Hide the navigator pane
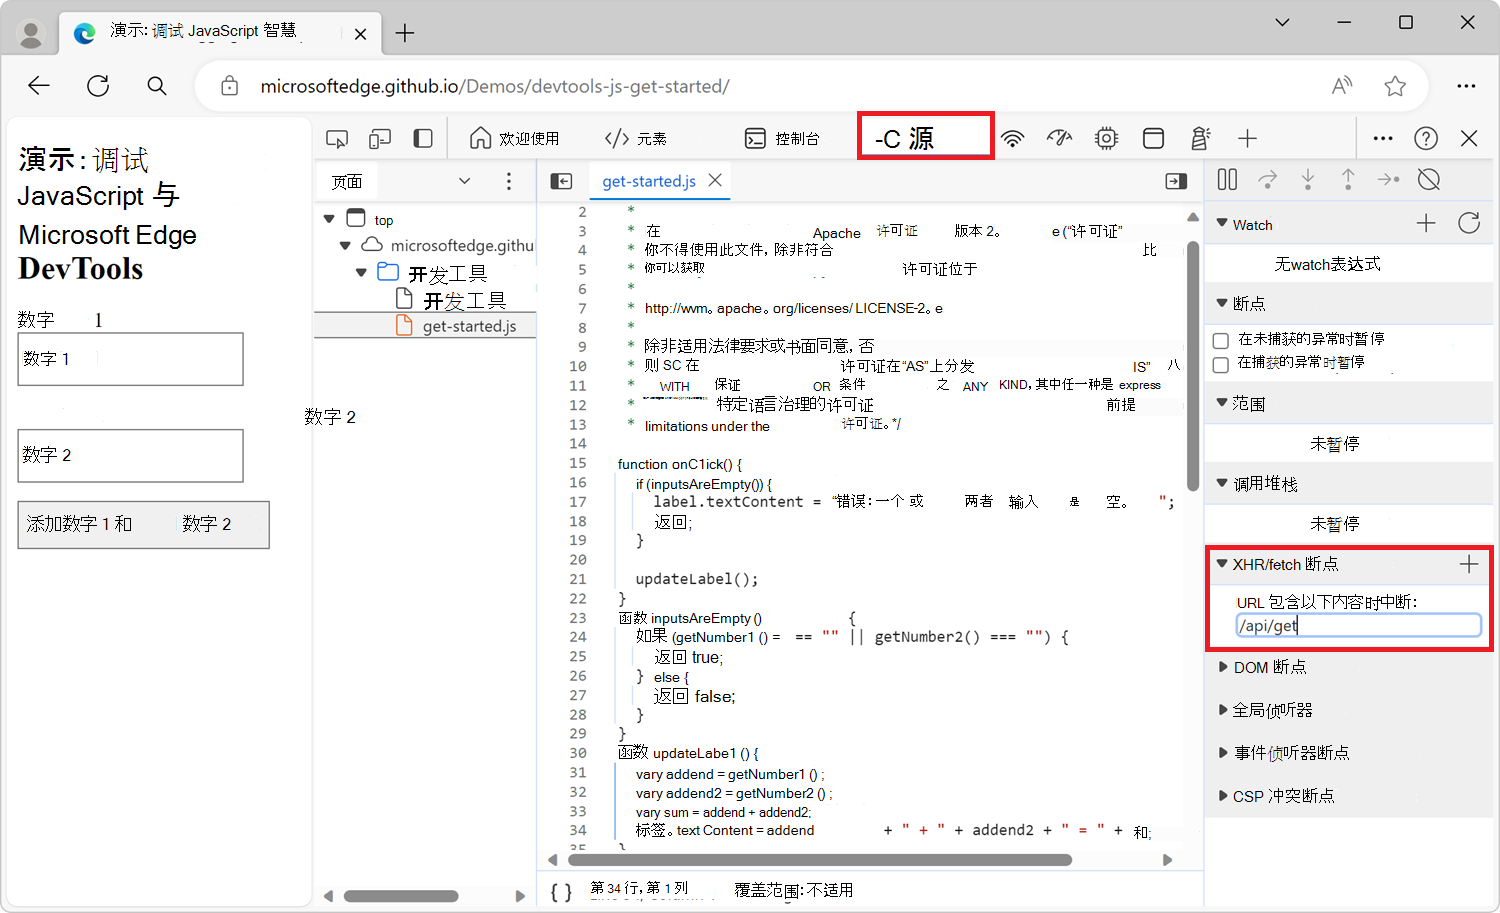This screenshot has width=1500, height=913. click(561, 181)
